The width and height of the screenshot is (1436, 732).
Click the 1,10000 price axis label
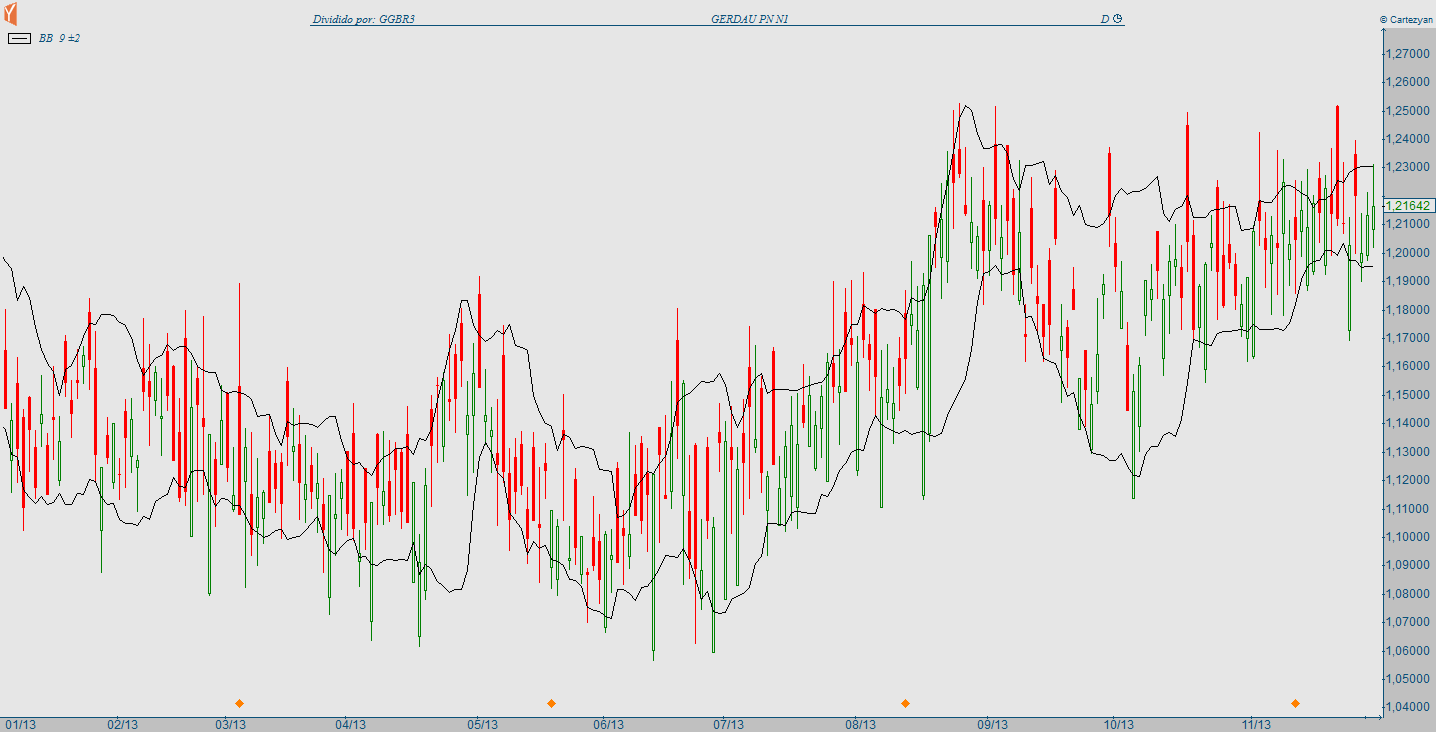[1407, 537]
